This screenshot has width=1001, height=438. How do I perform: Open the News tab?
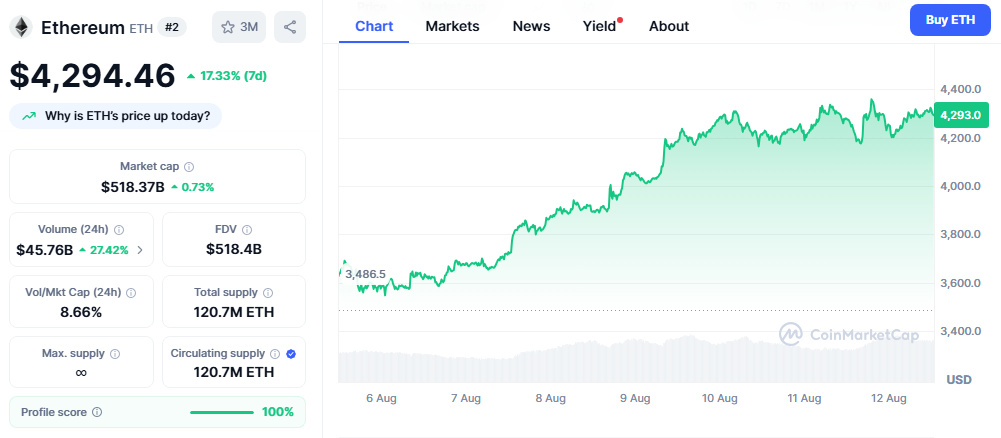coord(531,26)
